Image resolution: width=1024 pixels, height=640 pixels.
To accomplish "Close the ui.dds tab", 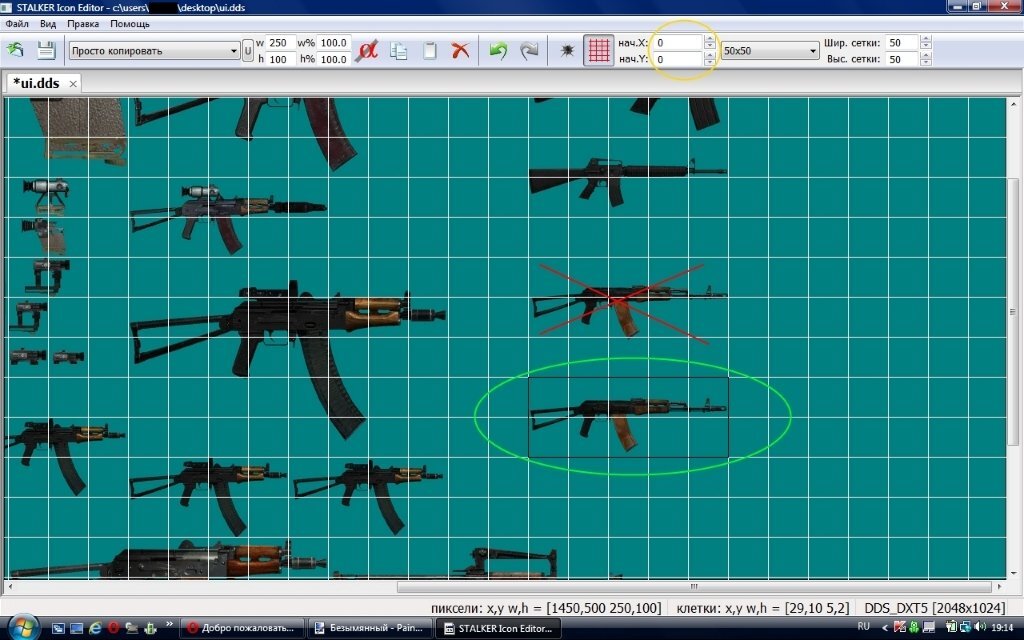I will (x=73, y=84).
